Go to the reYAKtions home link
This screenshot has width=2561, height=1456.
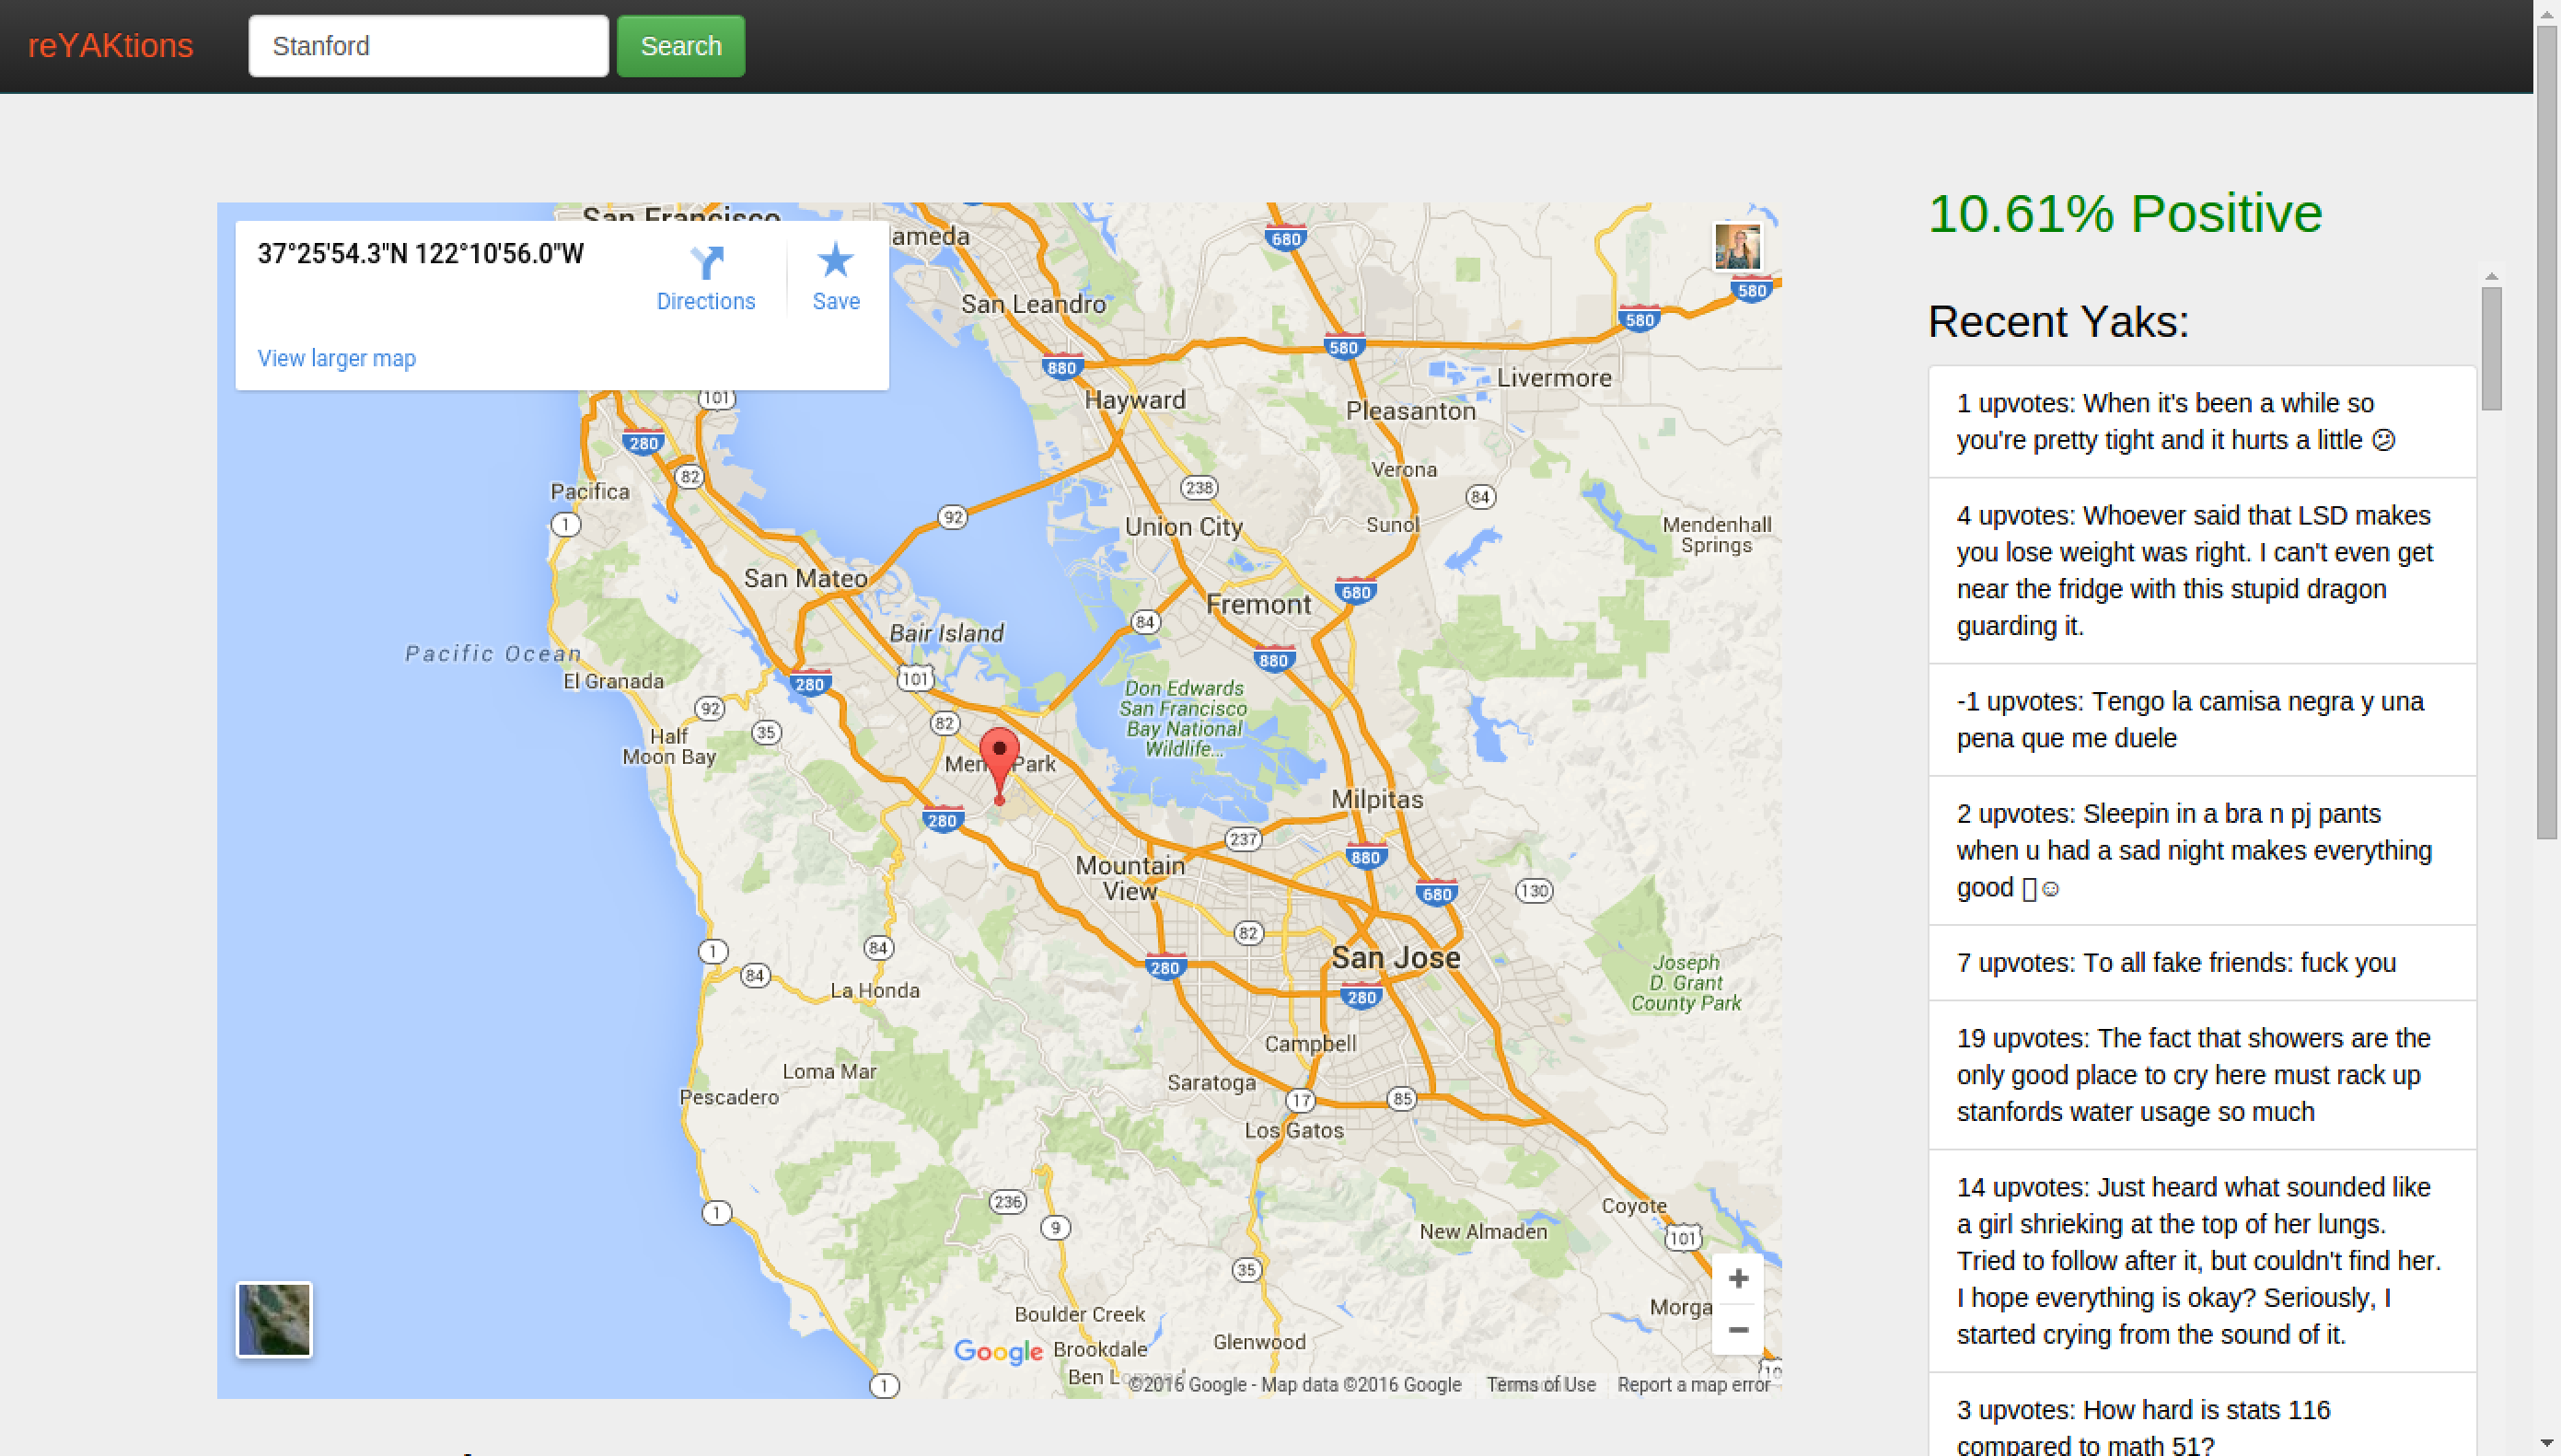coord(110,46)
